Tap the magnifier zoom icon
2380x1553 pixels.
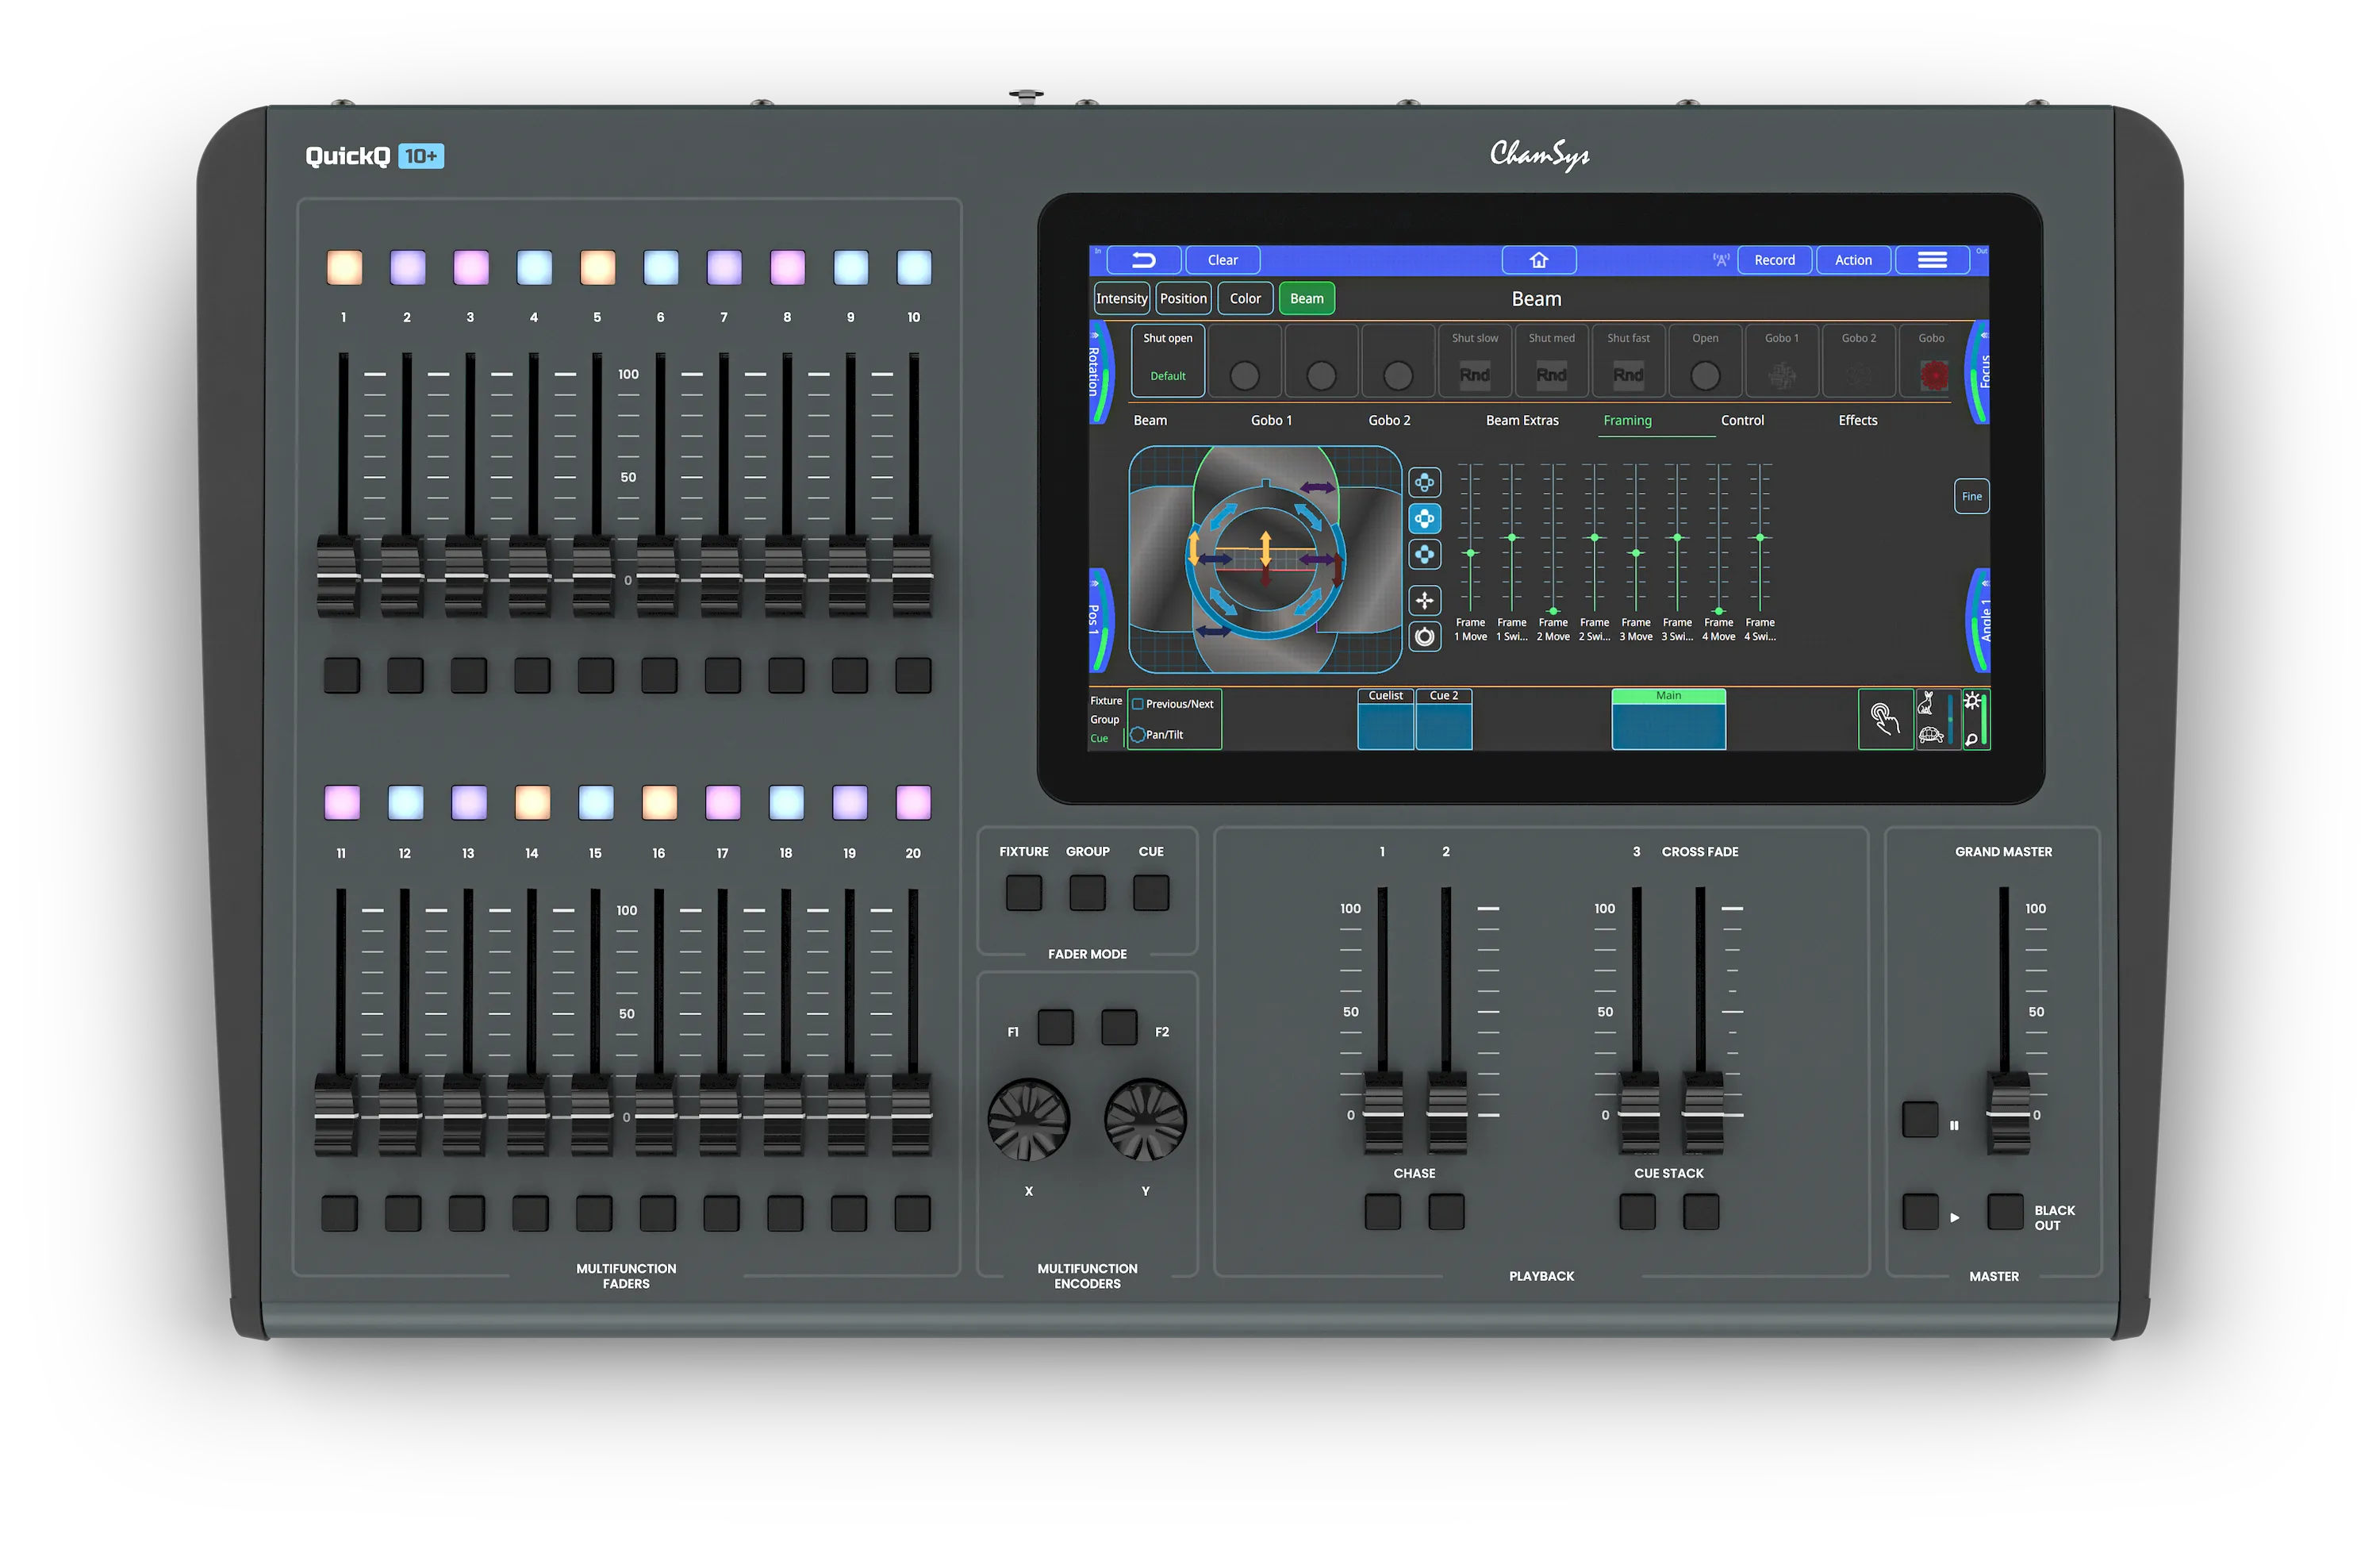(1970, 740)
